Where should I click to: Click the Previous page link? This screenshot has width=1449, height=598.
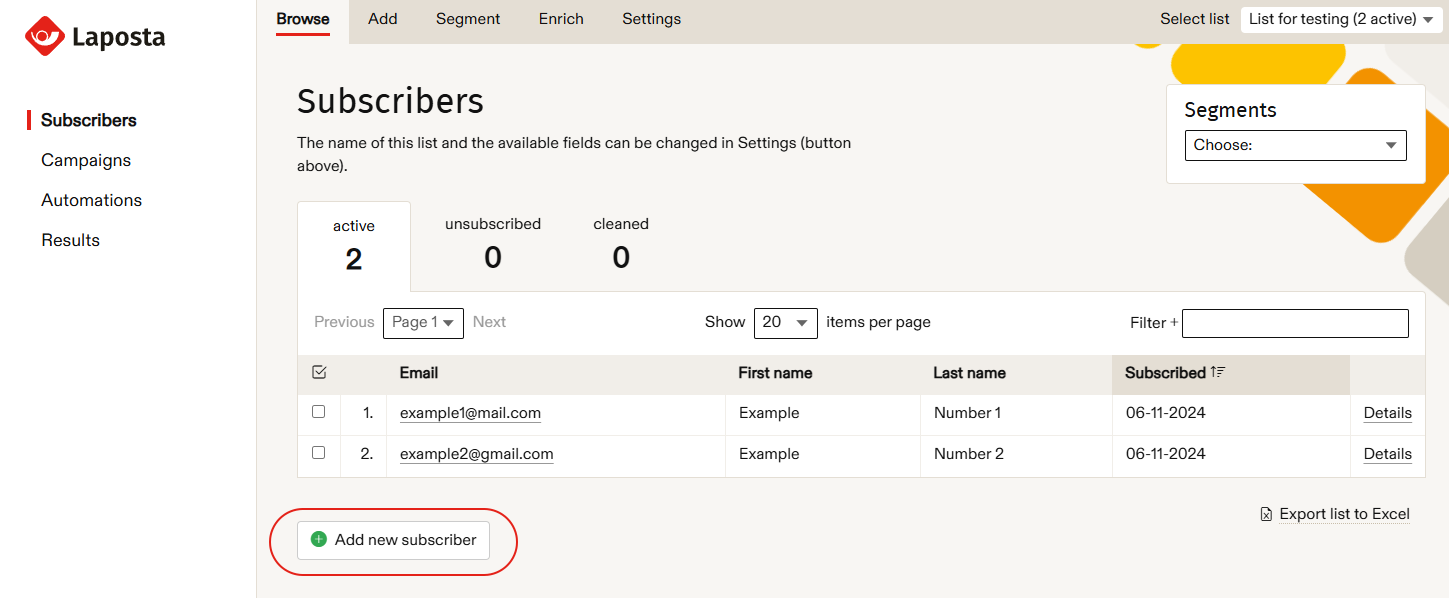[x=344, y=322]
